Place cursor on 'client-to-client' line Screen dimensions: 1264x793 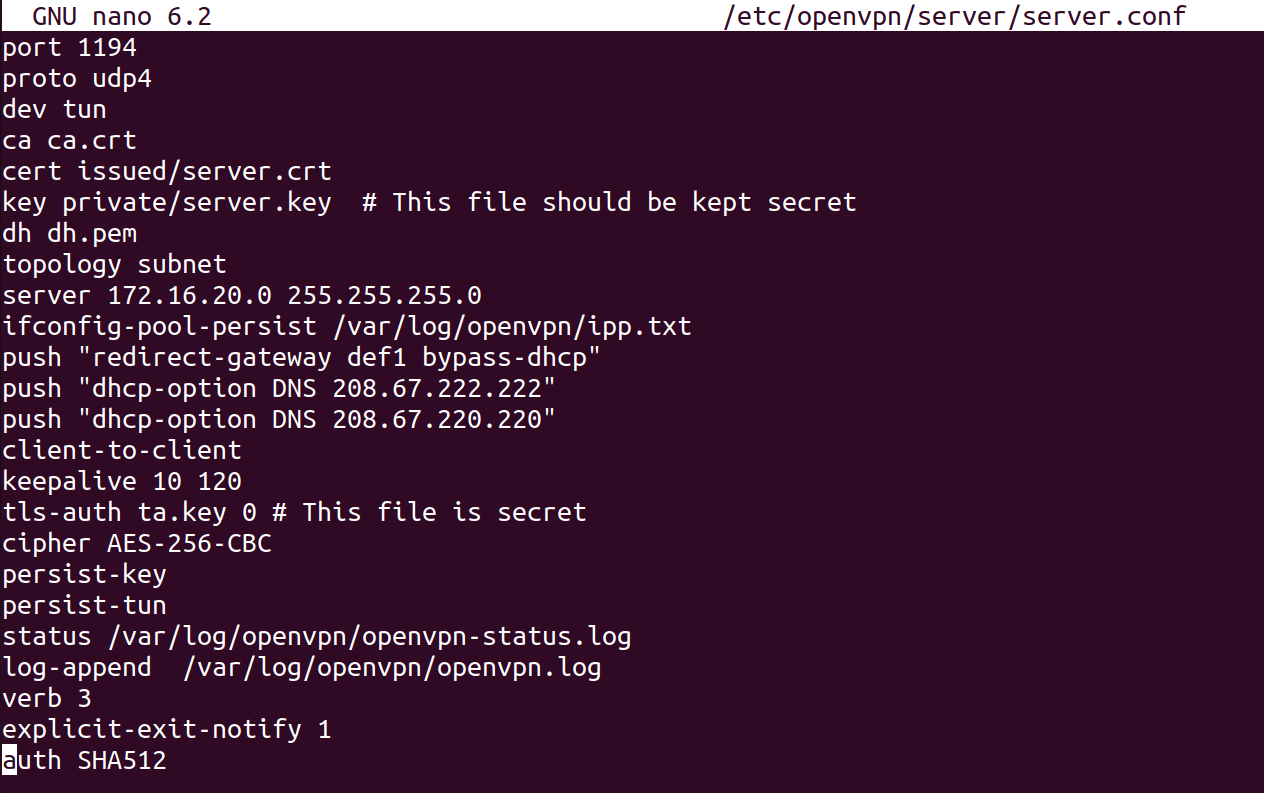point(121,450)
